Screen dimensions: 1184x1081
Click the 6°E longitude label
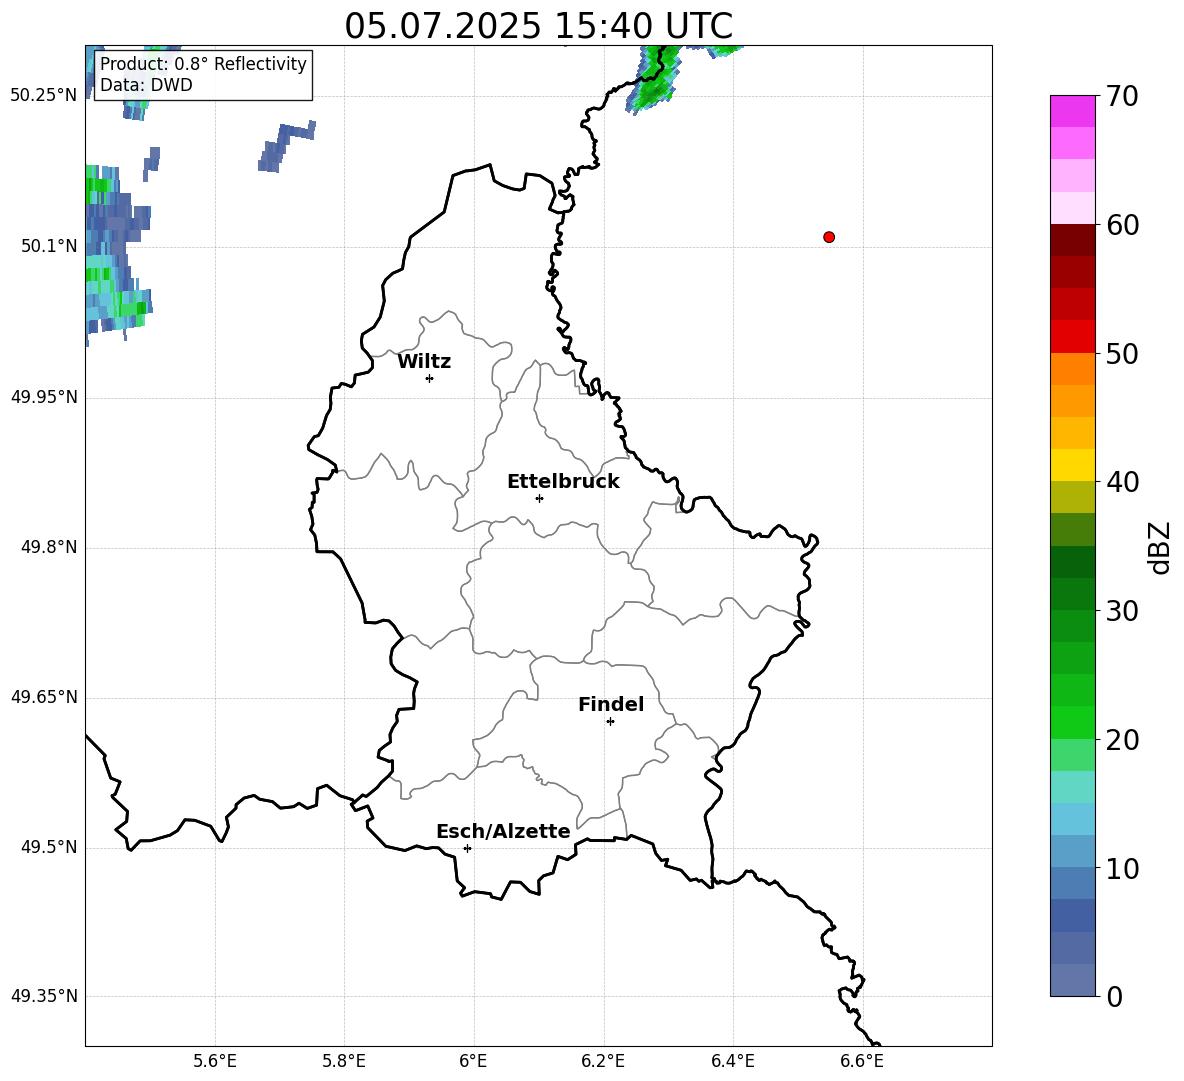473,1061
